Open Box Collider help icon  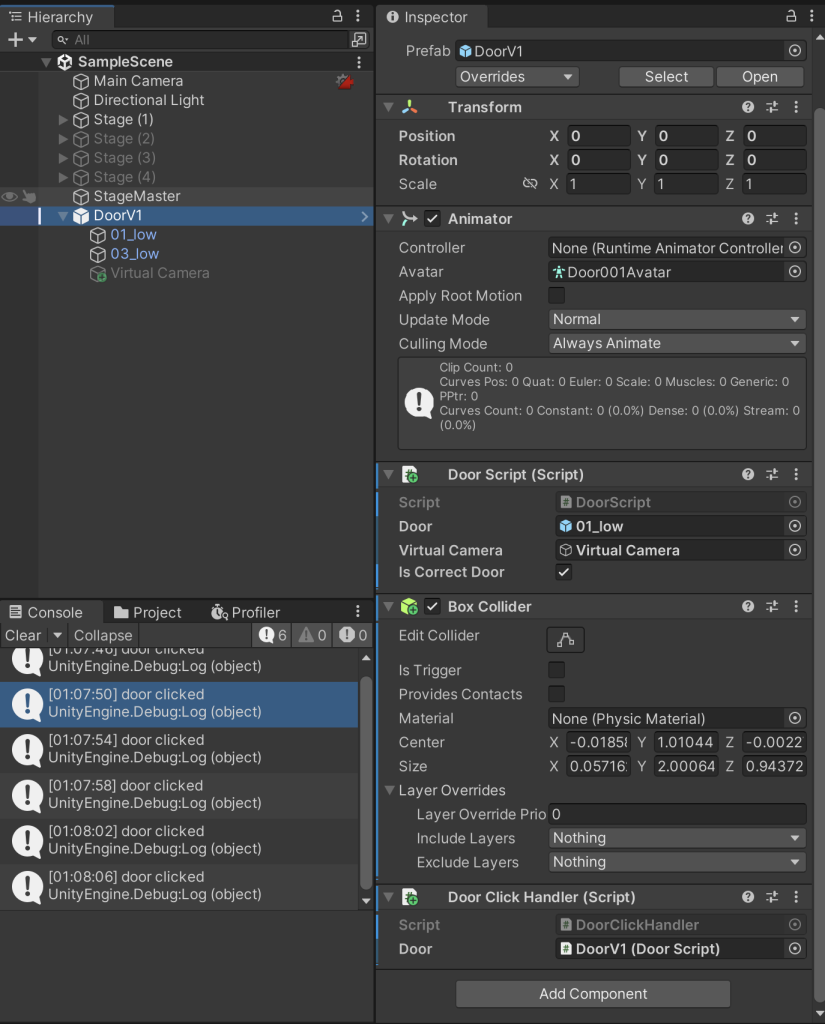point(748,607)
